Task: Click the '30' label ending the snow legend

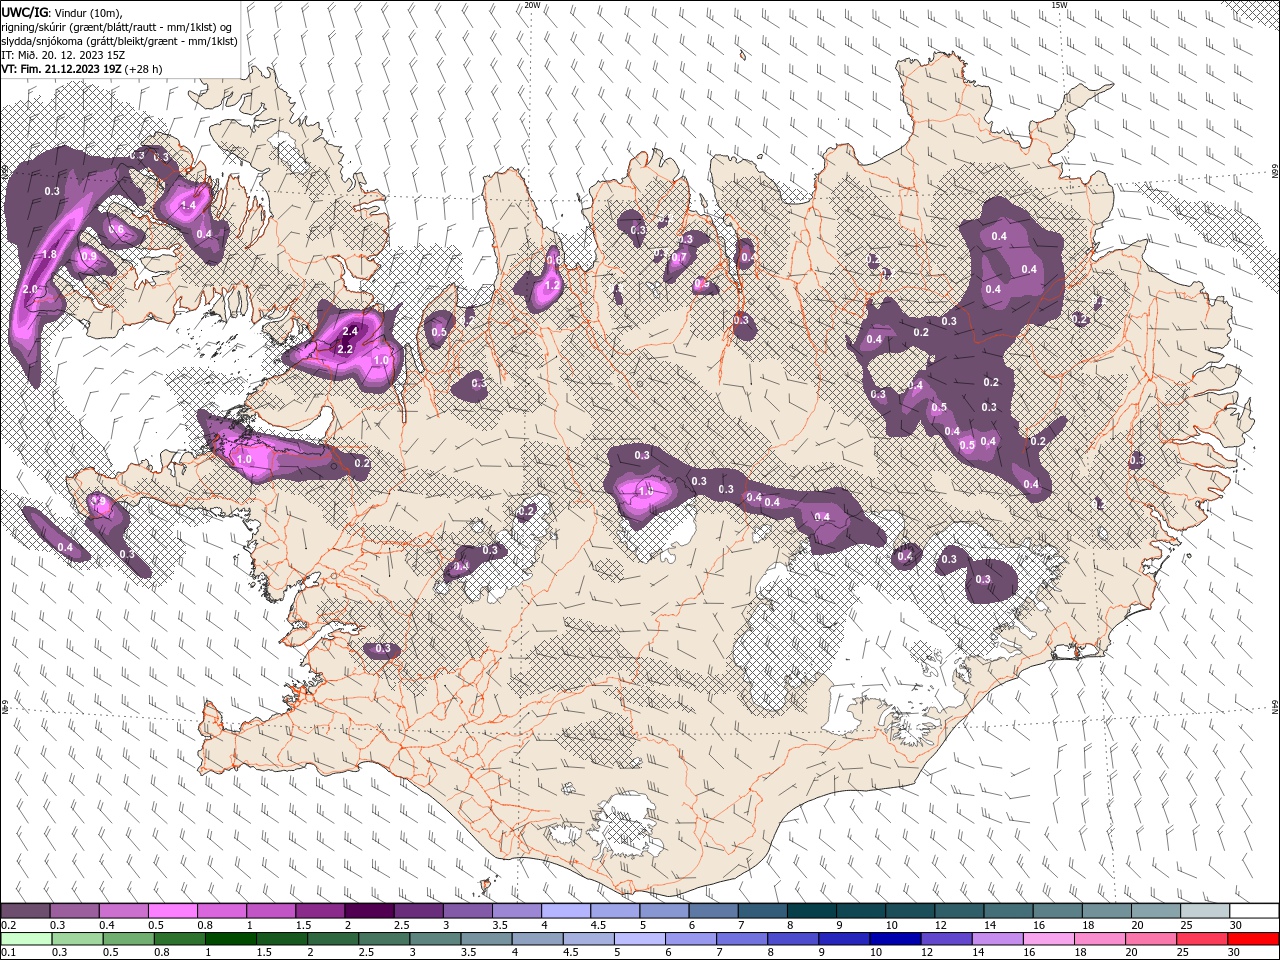Action: coord(1236,925)
